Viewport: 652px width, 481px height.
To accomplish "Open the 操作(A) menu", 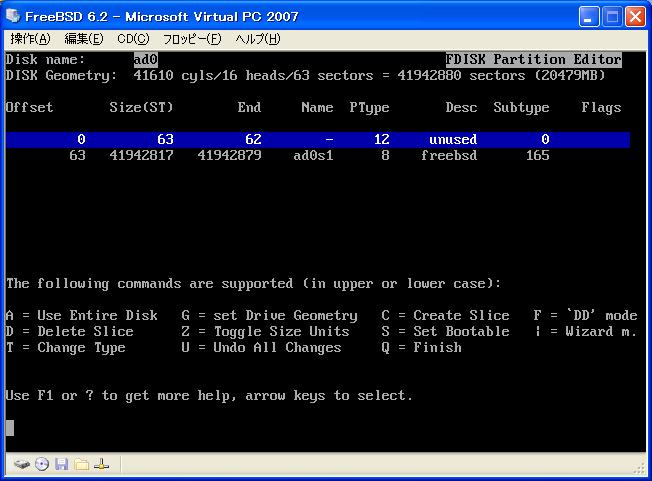I will click(30, 39).
